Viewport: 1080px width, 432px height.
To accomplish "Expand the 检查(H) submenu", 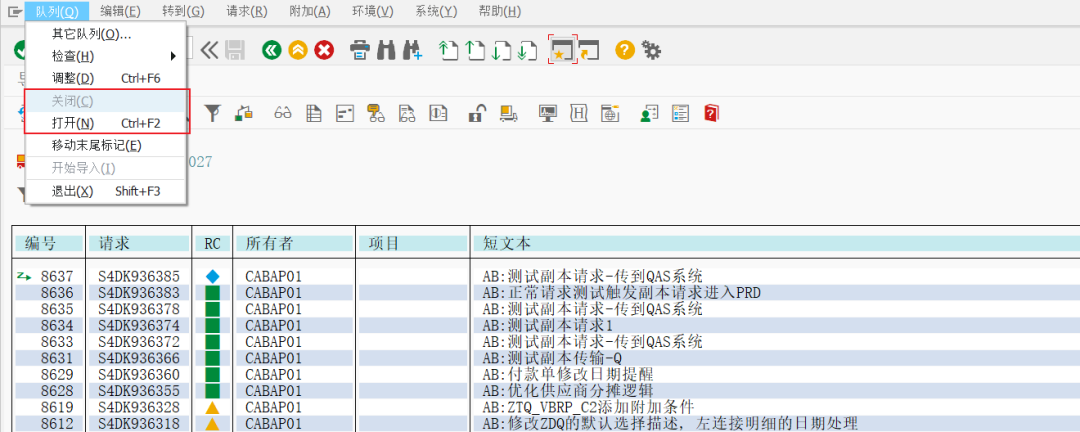I will coord(105,56).
